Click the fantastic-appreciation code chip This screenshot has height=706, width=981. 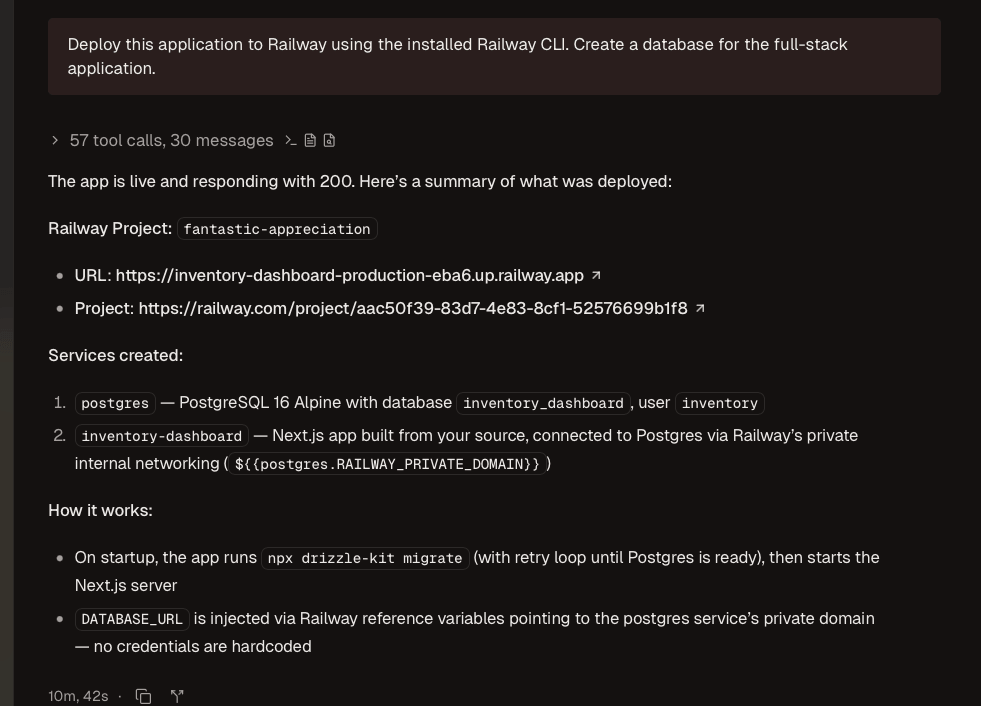[x=277, y=229]
